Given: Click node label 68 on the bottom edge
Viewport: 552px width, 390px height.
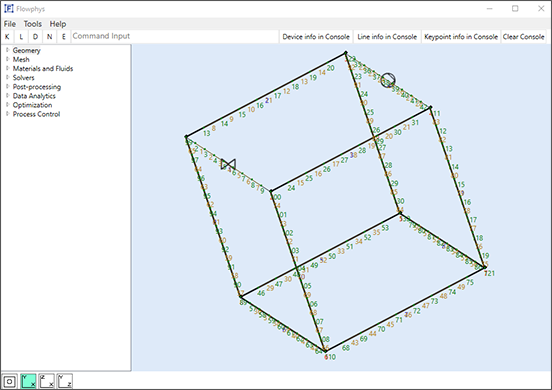Looking at the screenshot, I should coord(346,348).
